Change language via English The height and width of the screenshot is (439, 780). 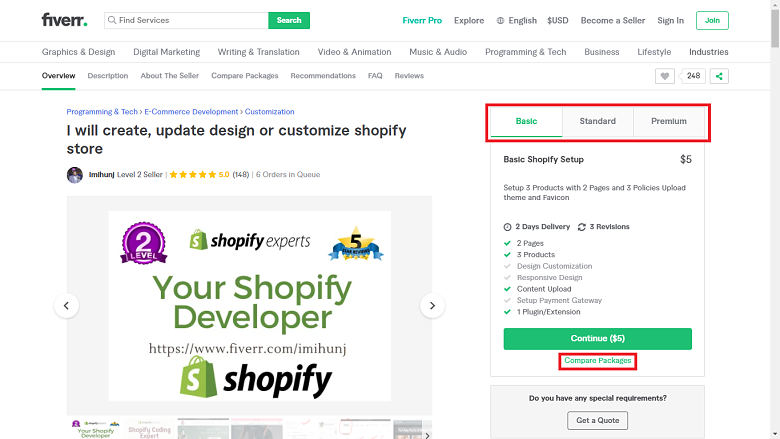tap(522, 20)
